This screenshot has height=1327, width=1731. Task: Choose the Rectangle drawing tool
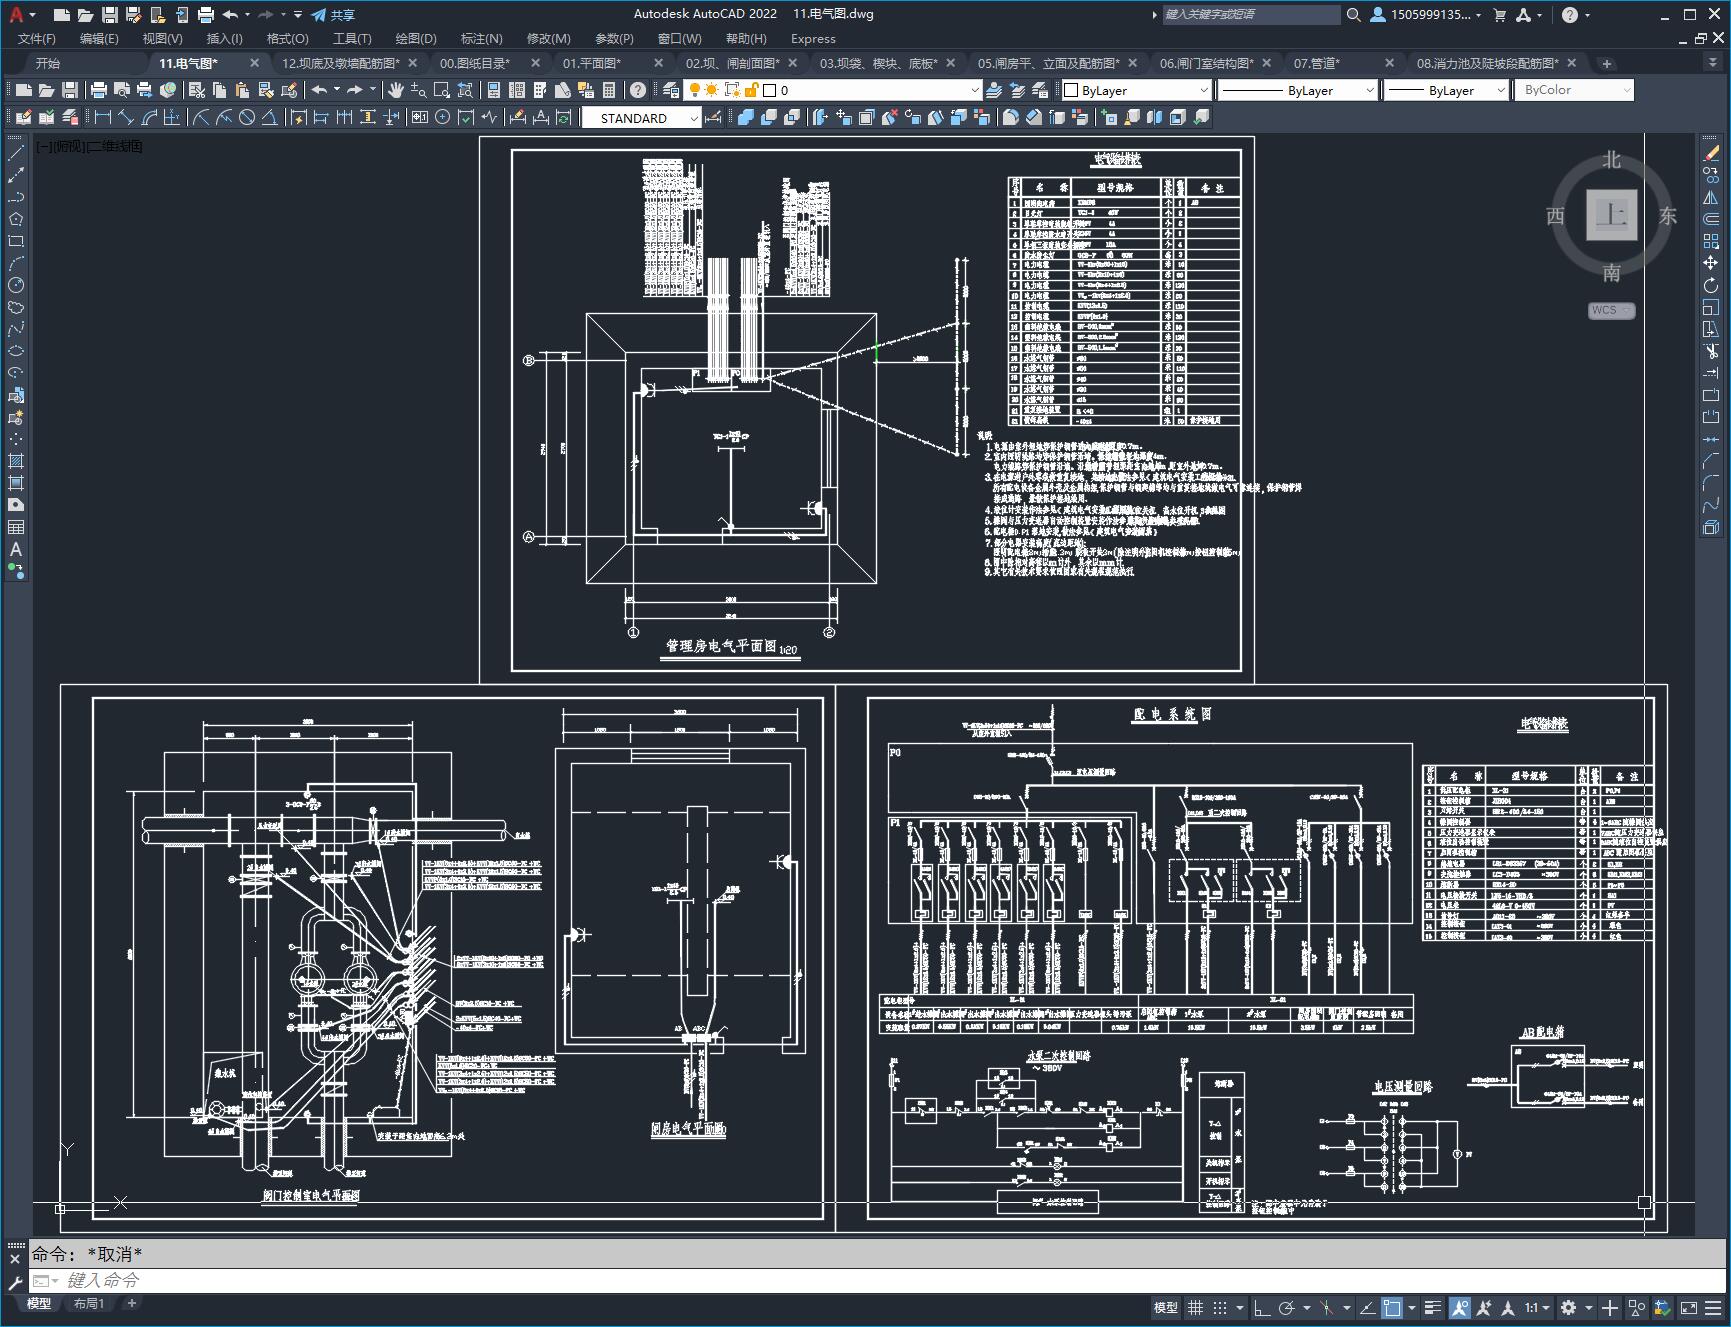[x=16, y=241]
